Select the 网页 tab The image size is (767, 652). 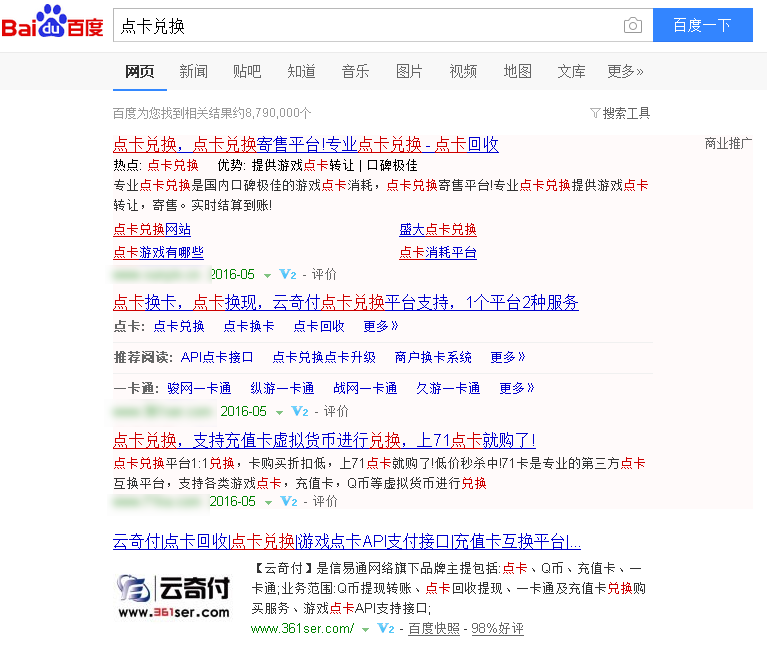pos(140,71)
